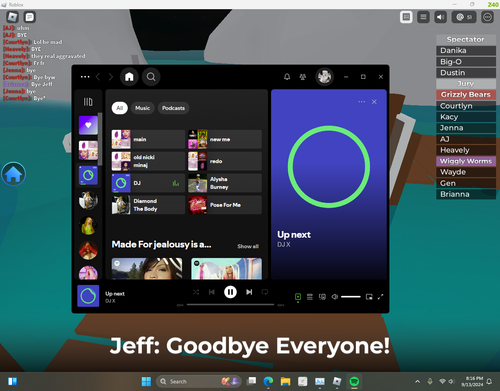Toggle the Roblox chat window
The image size is (500, 391).
30,17
